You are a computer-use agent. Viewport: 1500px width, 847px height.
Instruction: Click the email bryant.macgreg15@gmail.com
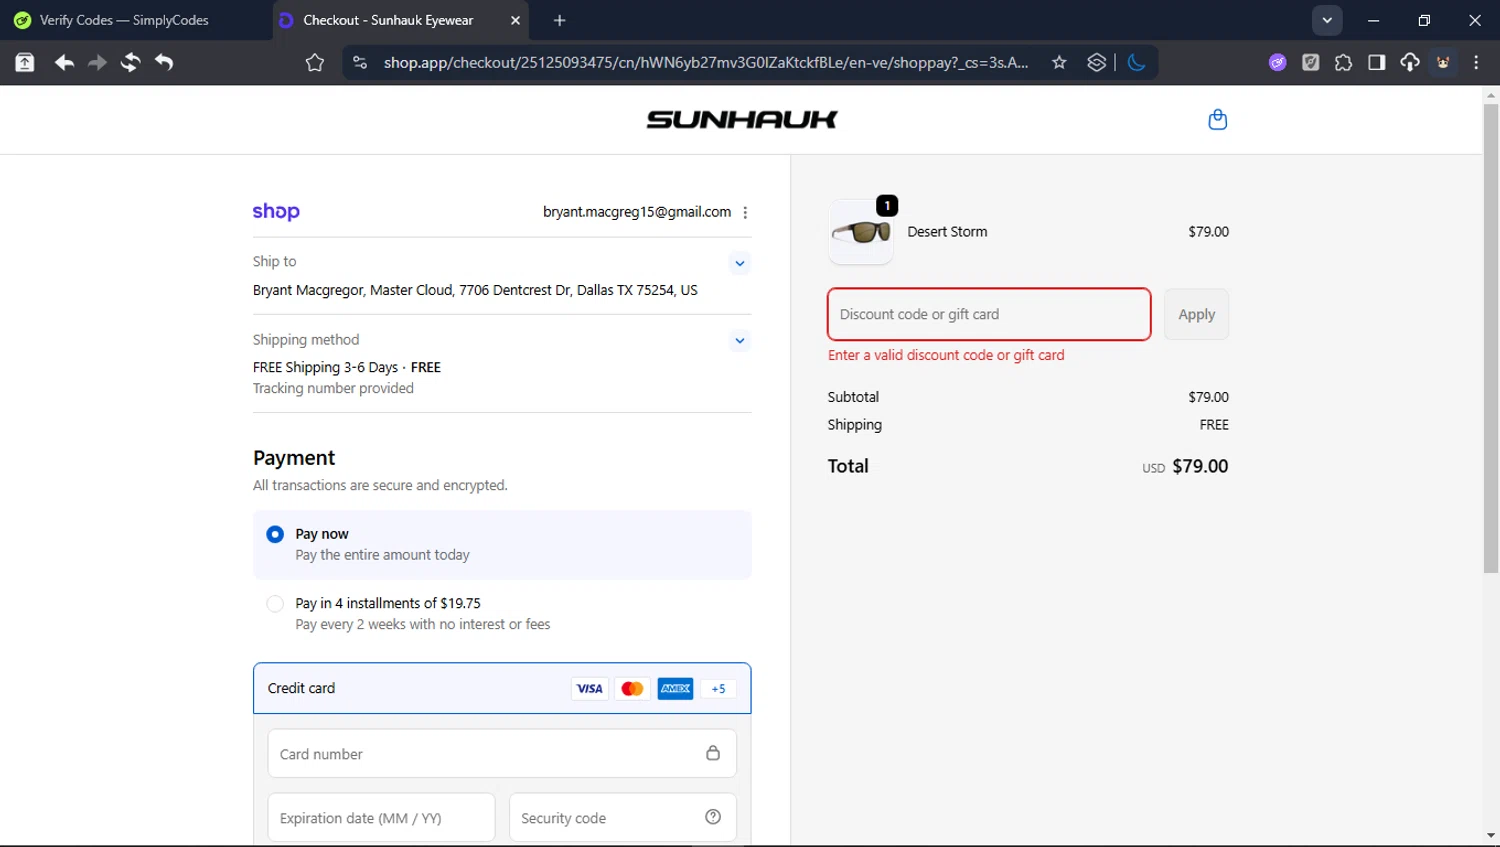637,212
